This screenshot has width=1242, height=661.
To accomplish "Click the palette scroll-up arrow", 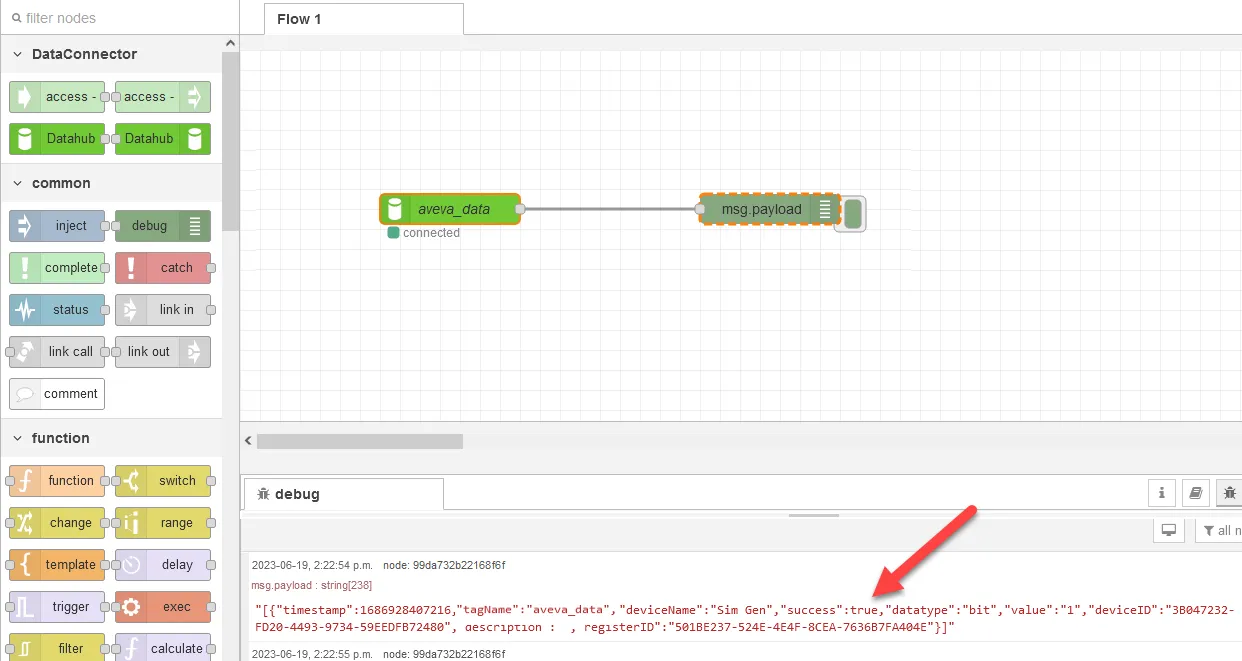I will pyautogui.click(x=230, y=44).
